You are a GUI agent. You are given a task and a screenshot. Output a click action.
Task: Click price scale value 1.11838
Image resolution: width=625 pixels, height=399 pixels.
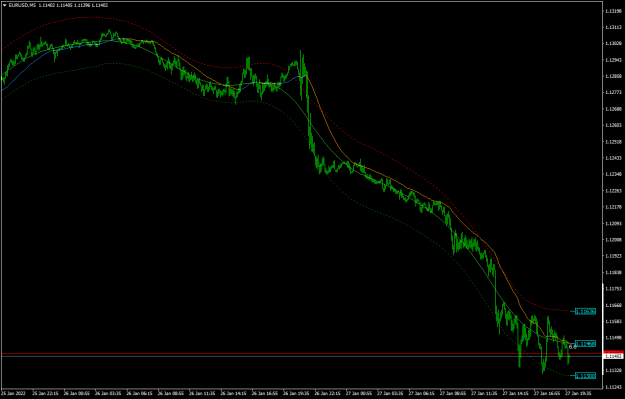pos(613,272)
